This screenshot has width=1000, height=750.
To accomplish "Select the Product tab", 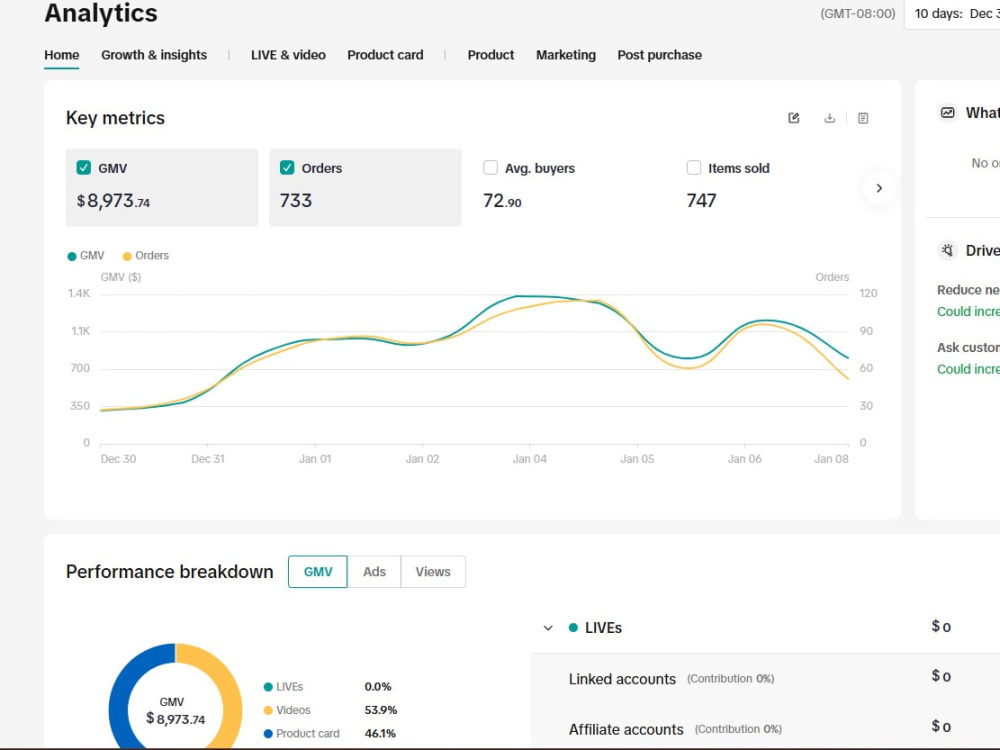I will pyautogui.click(x=490, y=55).
